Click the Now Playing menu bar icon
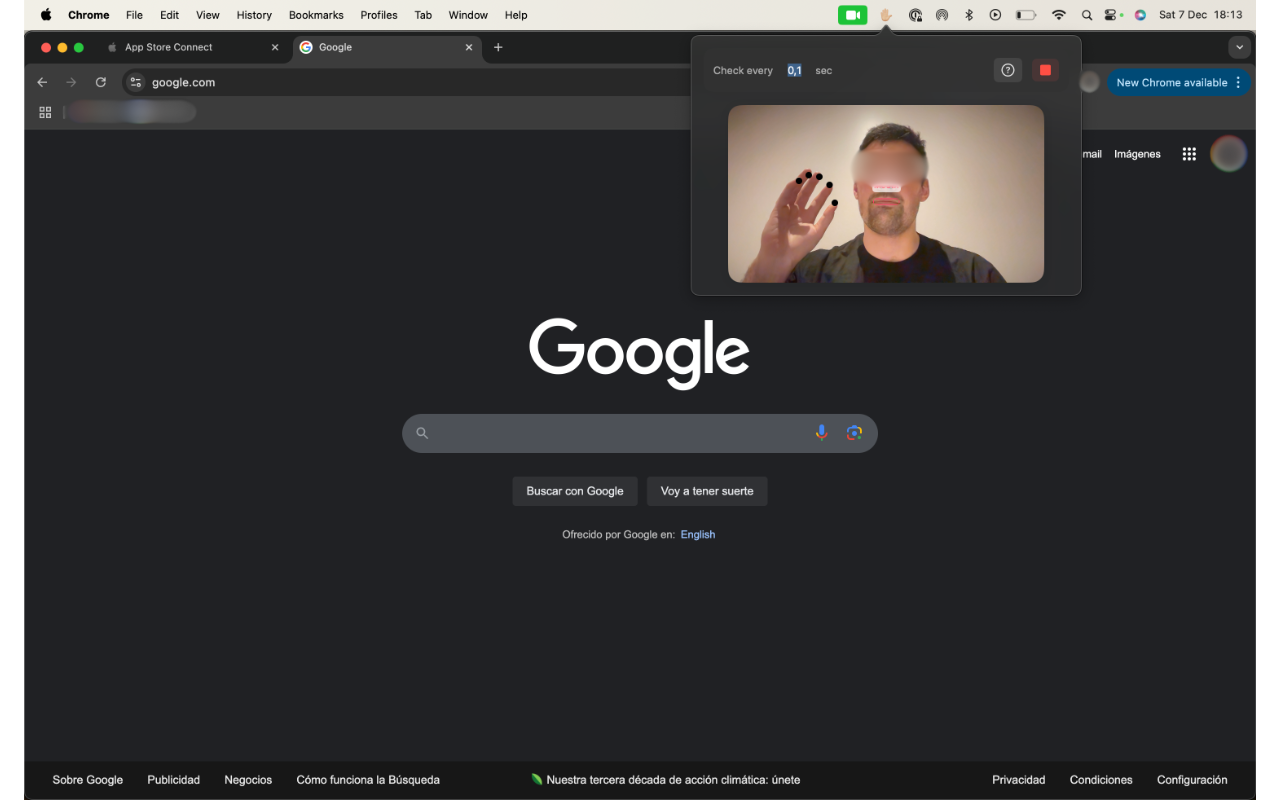Viewport: 1280px width, 800px height. (x=995, y=15)
